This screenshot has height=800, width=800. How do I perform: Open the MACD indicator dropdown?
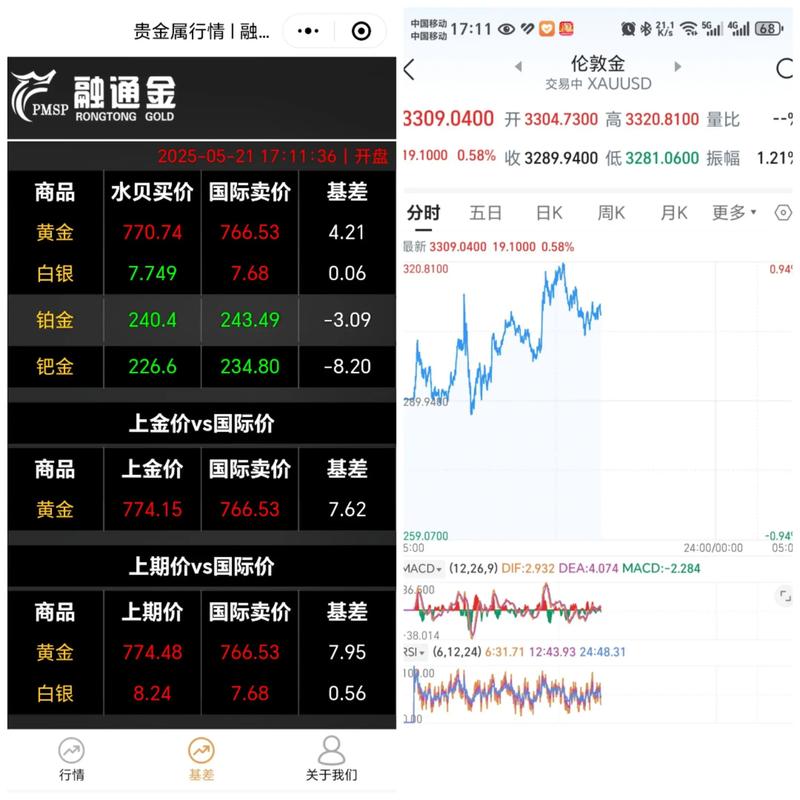pos(423,568)
